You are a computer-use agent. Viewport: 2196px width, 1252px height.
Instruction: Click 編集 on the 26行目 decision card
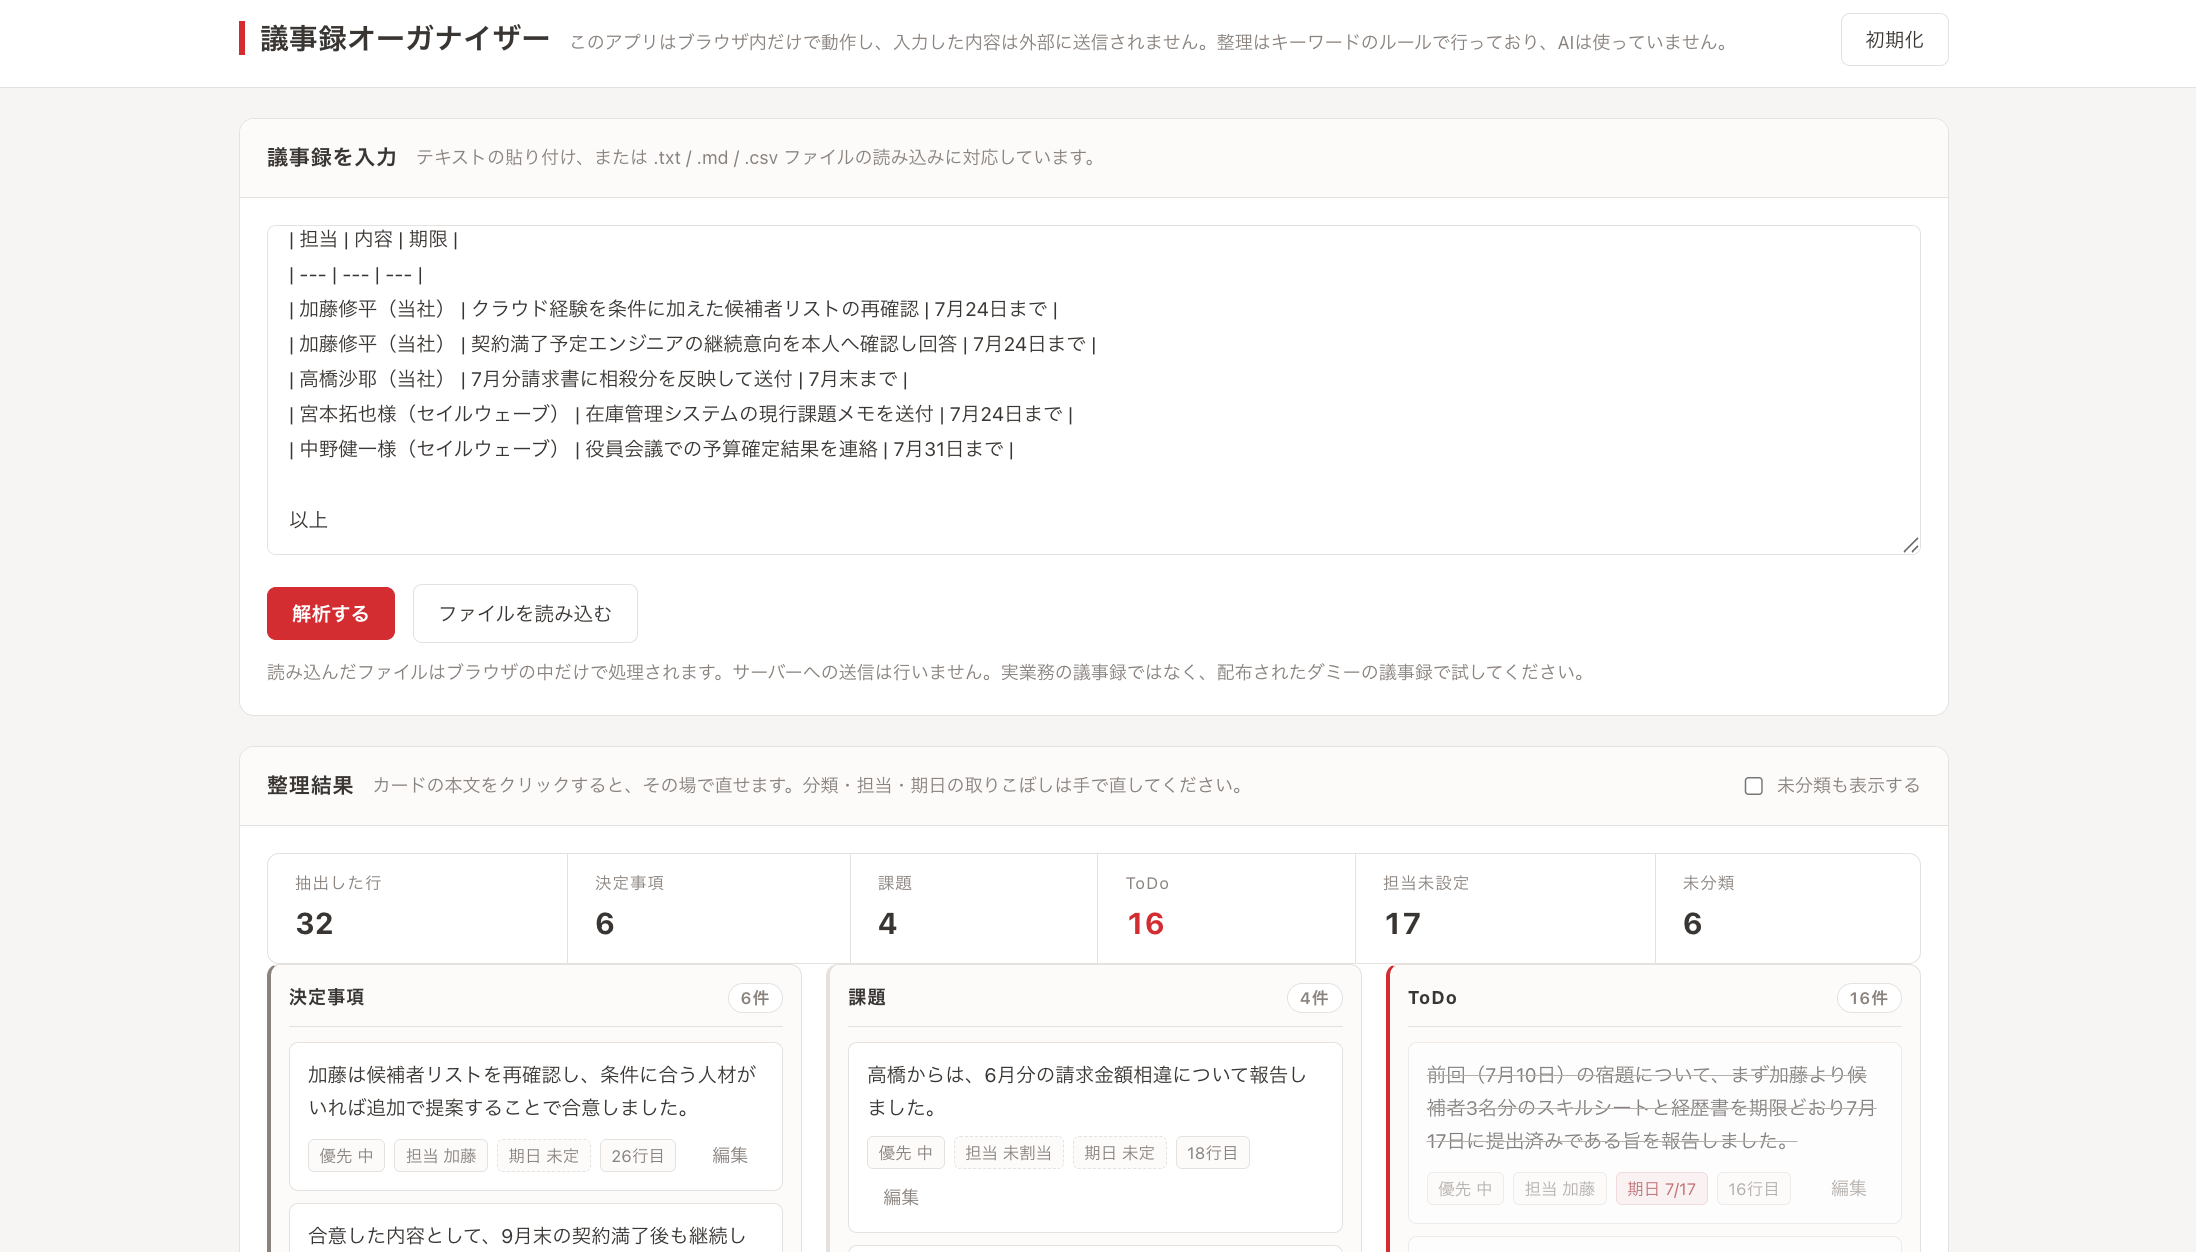pyautogui.click(x=730, y=1155)
